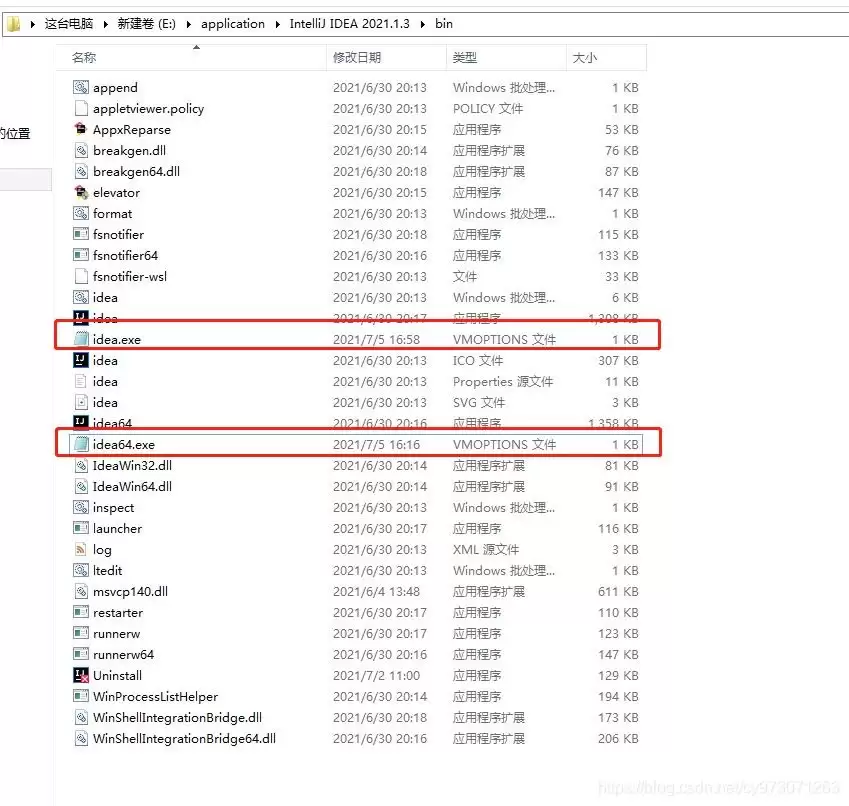Image resolution: width=849 pixels, height=806 pixels.
Task: Click the WinProcessListHelper application icon
Action: [81, 696]
